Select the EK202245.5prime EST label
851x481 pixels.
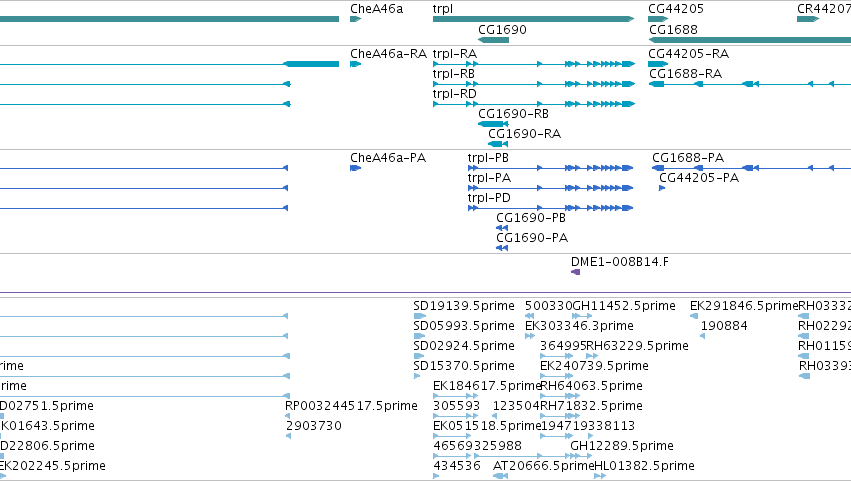coord(53,467)
